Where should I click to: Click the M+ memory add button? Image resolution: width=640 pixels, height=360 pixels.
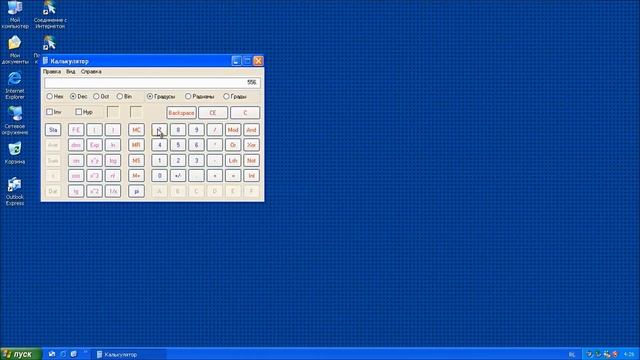coord(136,176)
